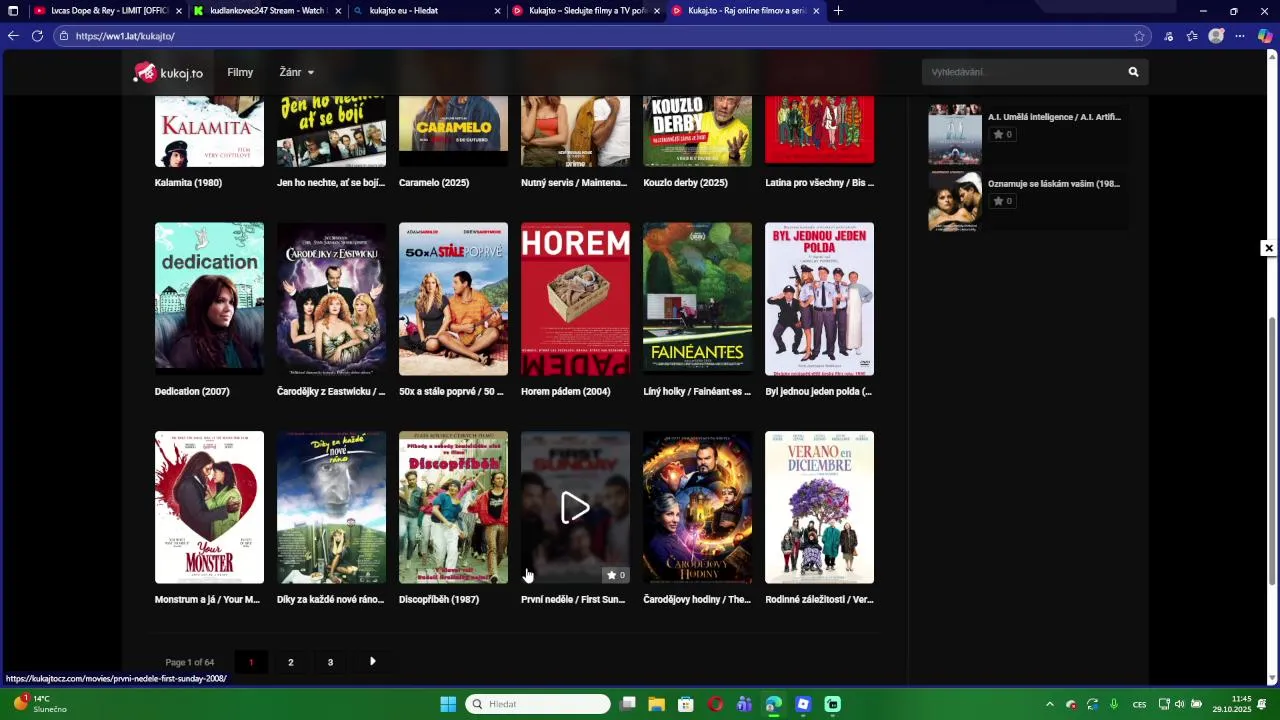Image resolution: width=1280 pixels, height=720 pixels.
Task: Open browser favorites icon
Action: 1192,36
